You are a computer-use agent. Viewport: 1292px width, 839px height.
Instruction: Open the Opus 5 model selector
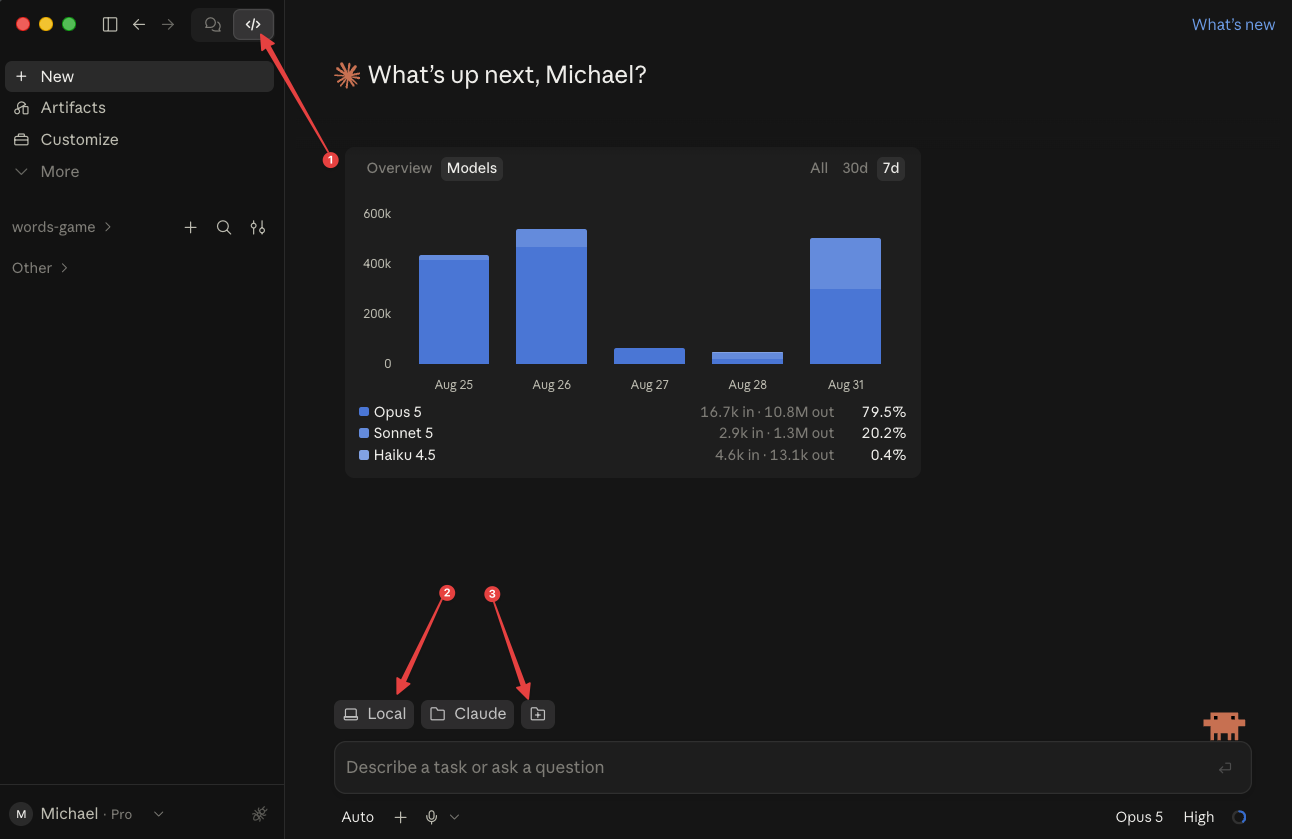[x=1139, y=817]
